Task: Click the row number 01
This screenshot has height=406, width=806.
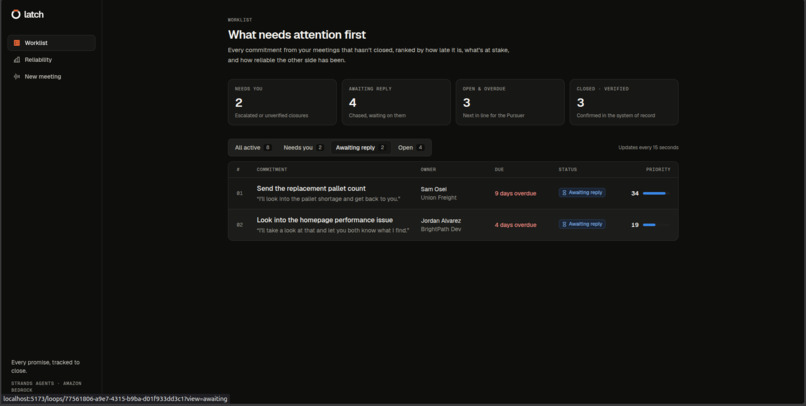Action: [x=240, y=193]
